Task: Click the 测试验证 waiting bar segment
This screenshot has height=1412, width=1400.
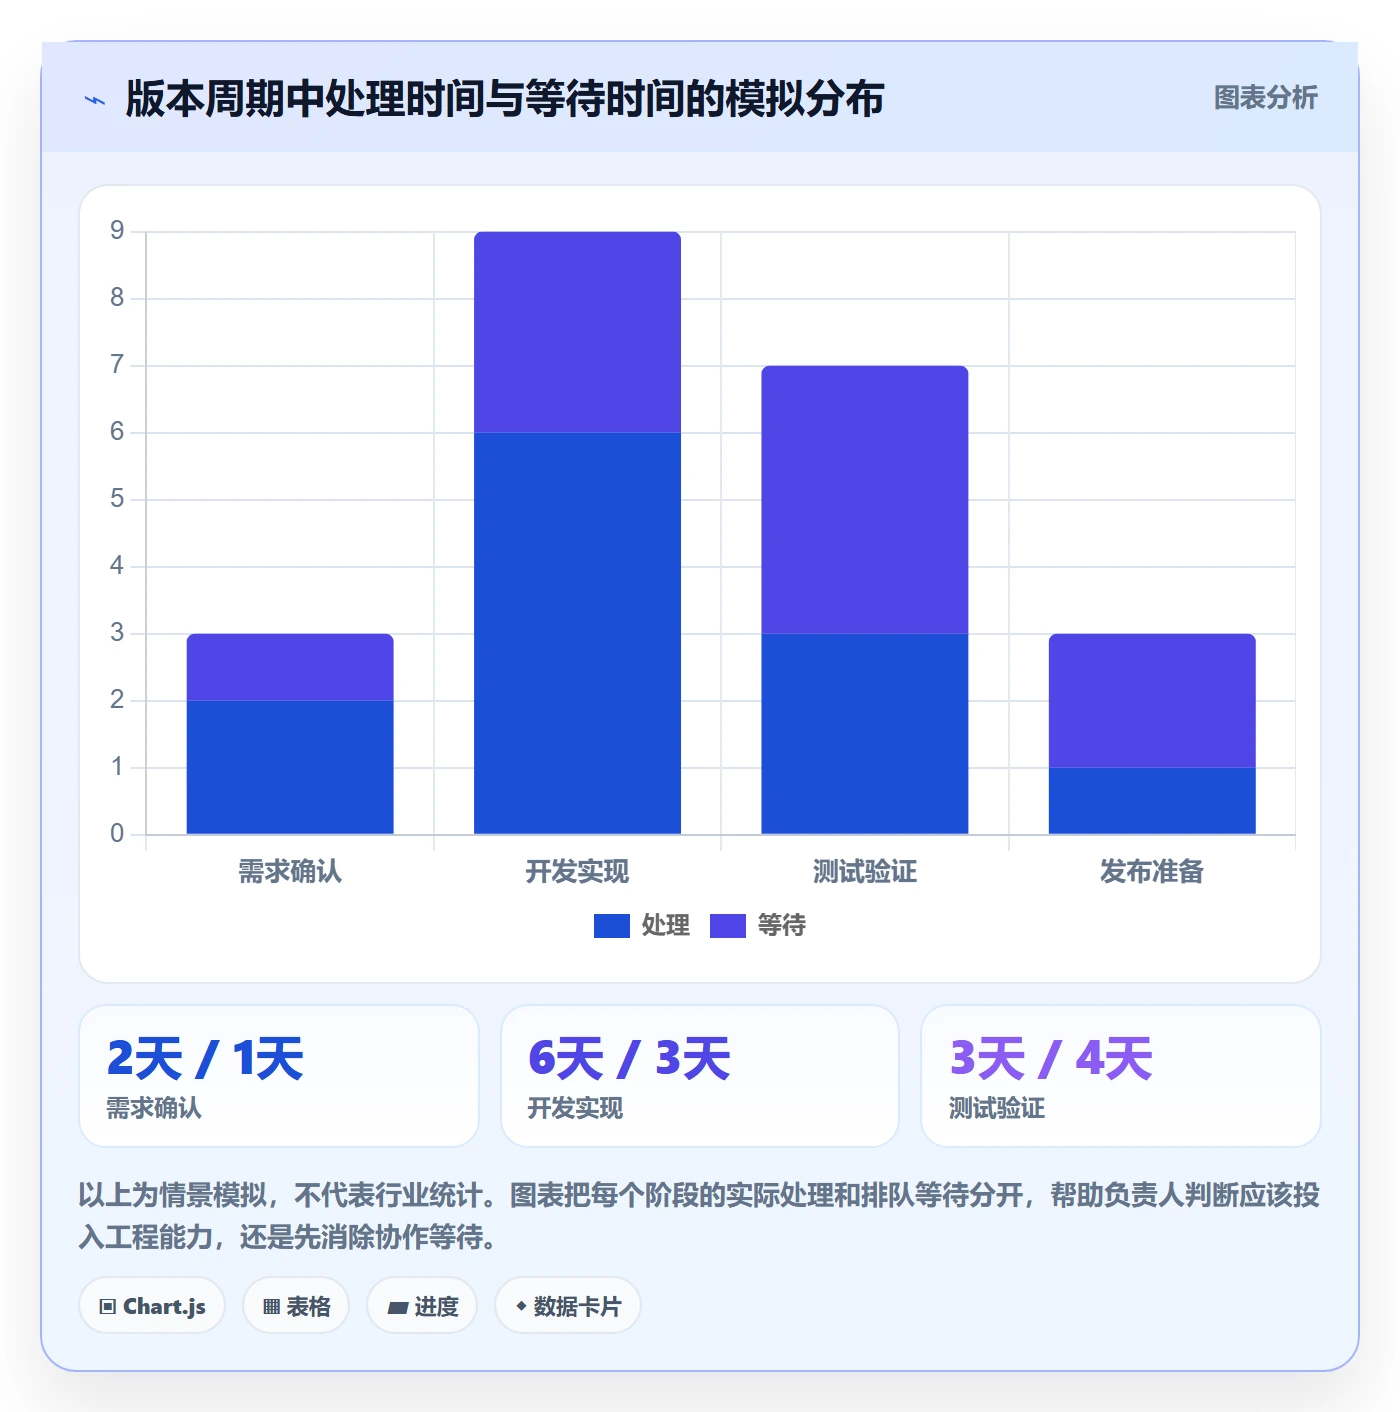Action: point(865,499)
